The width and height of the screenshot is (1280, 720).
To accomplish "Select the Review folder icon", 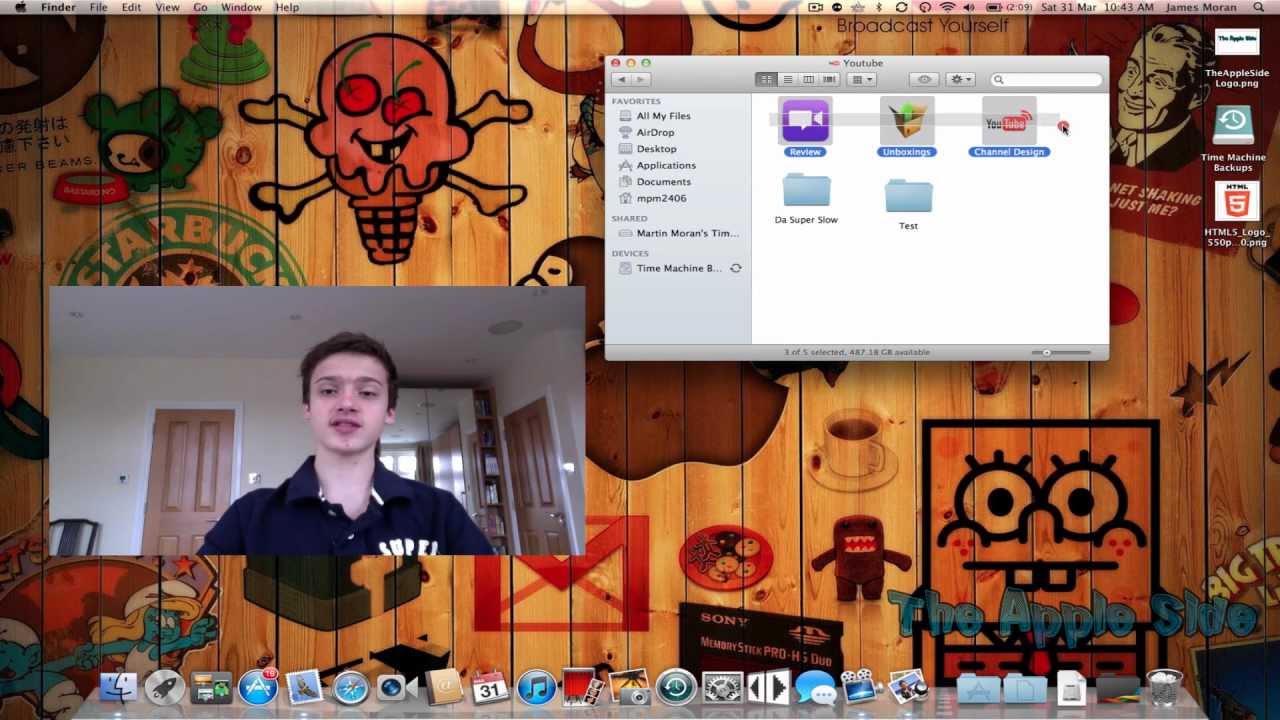I will (x=805, y=121).
